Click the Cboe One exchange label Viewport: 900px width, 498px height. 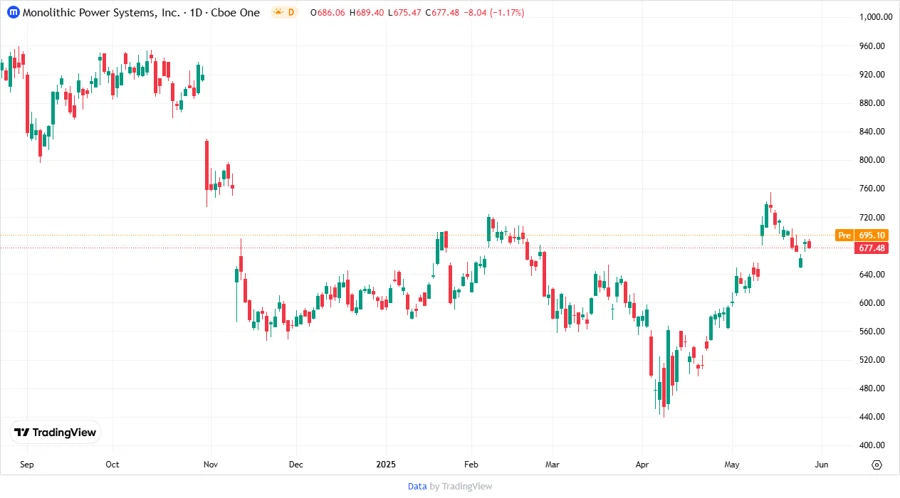tap(235, 12)
